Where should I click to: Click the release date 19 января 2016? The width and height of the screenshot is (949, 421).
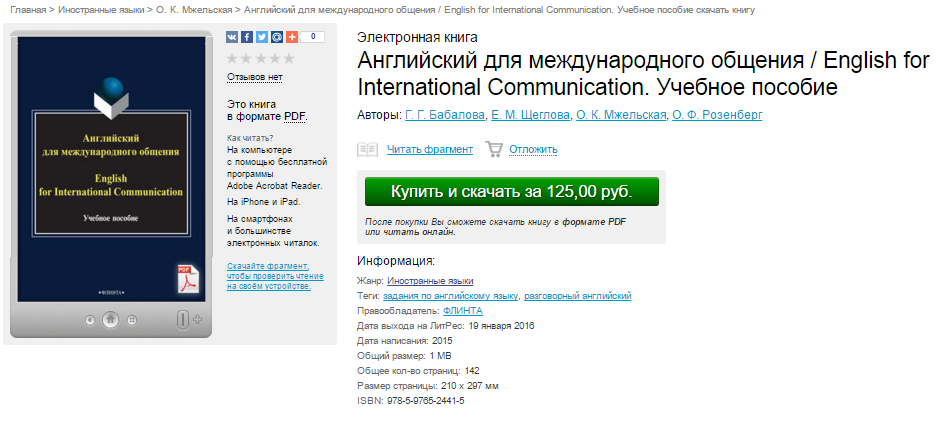[501, 326]
